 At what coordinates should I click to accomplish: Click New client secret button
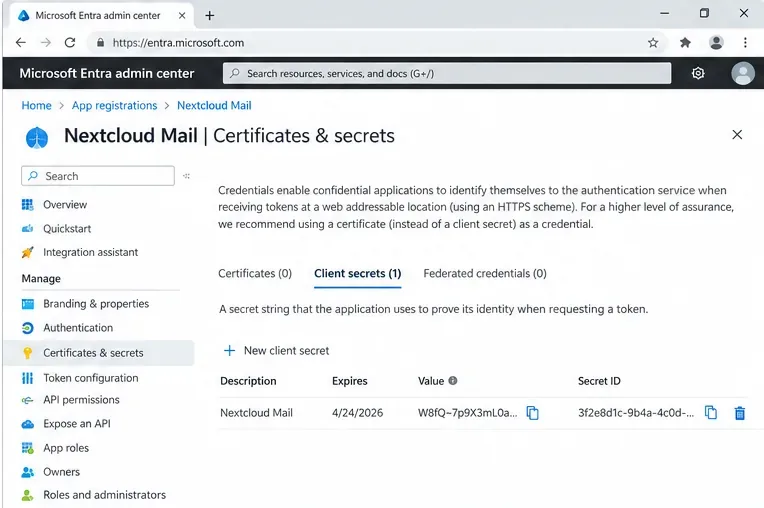(276, 350)
